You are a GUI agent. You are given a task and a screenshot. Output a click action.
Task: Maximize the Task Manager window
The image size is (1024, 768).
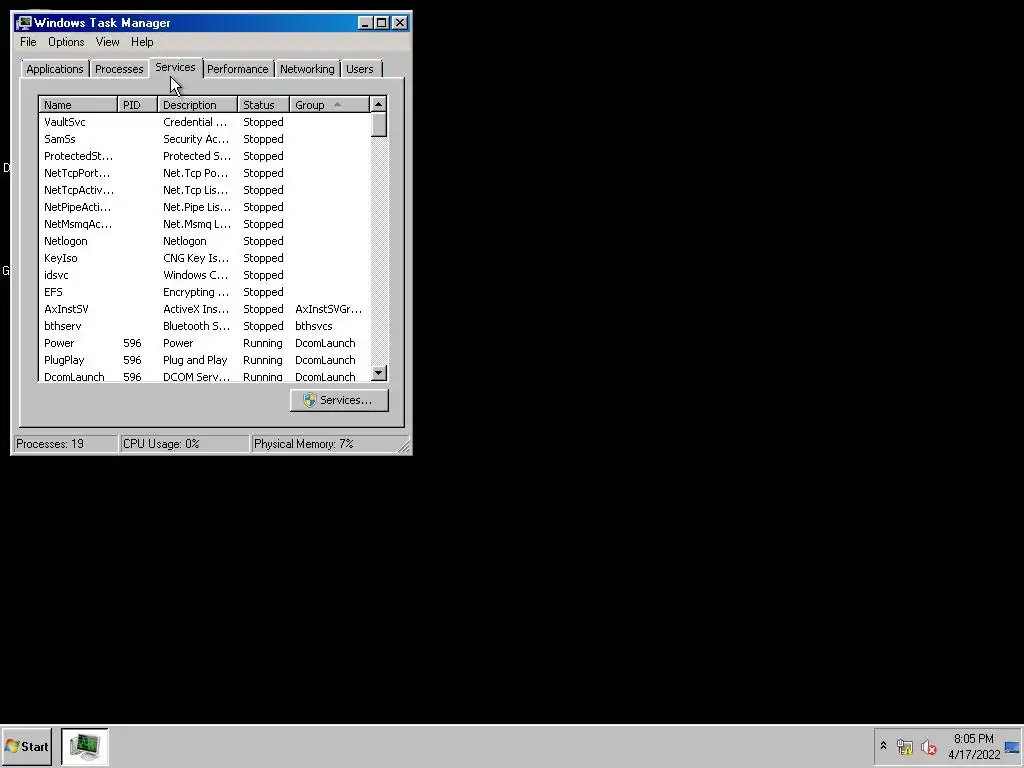[x=381, y=23]
